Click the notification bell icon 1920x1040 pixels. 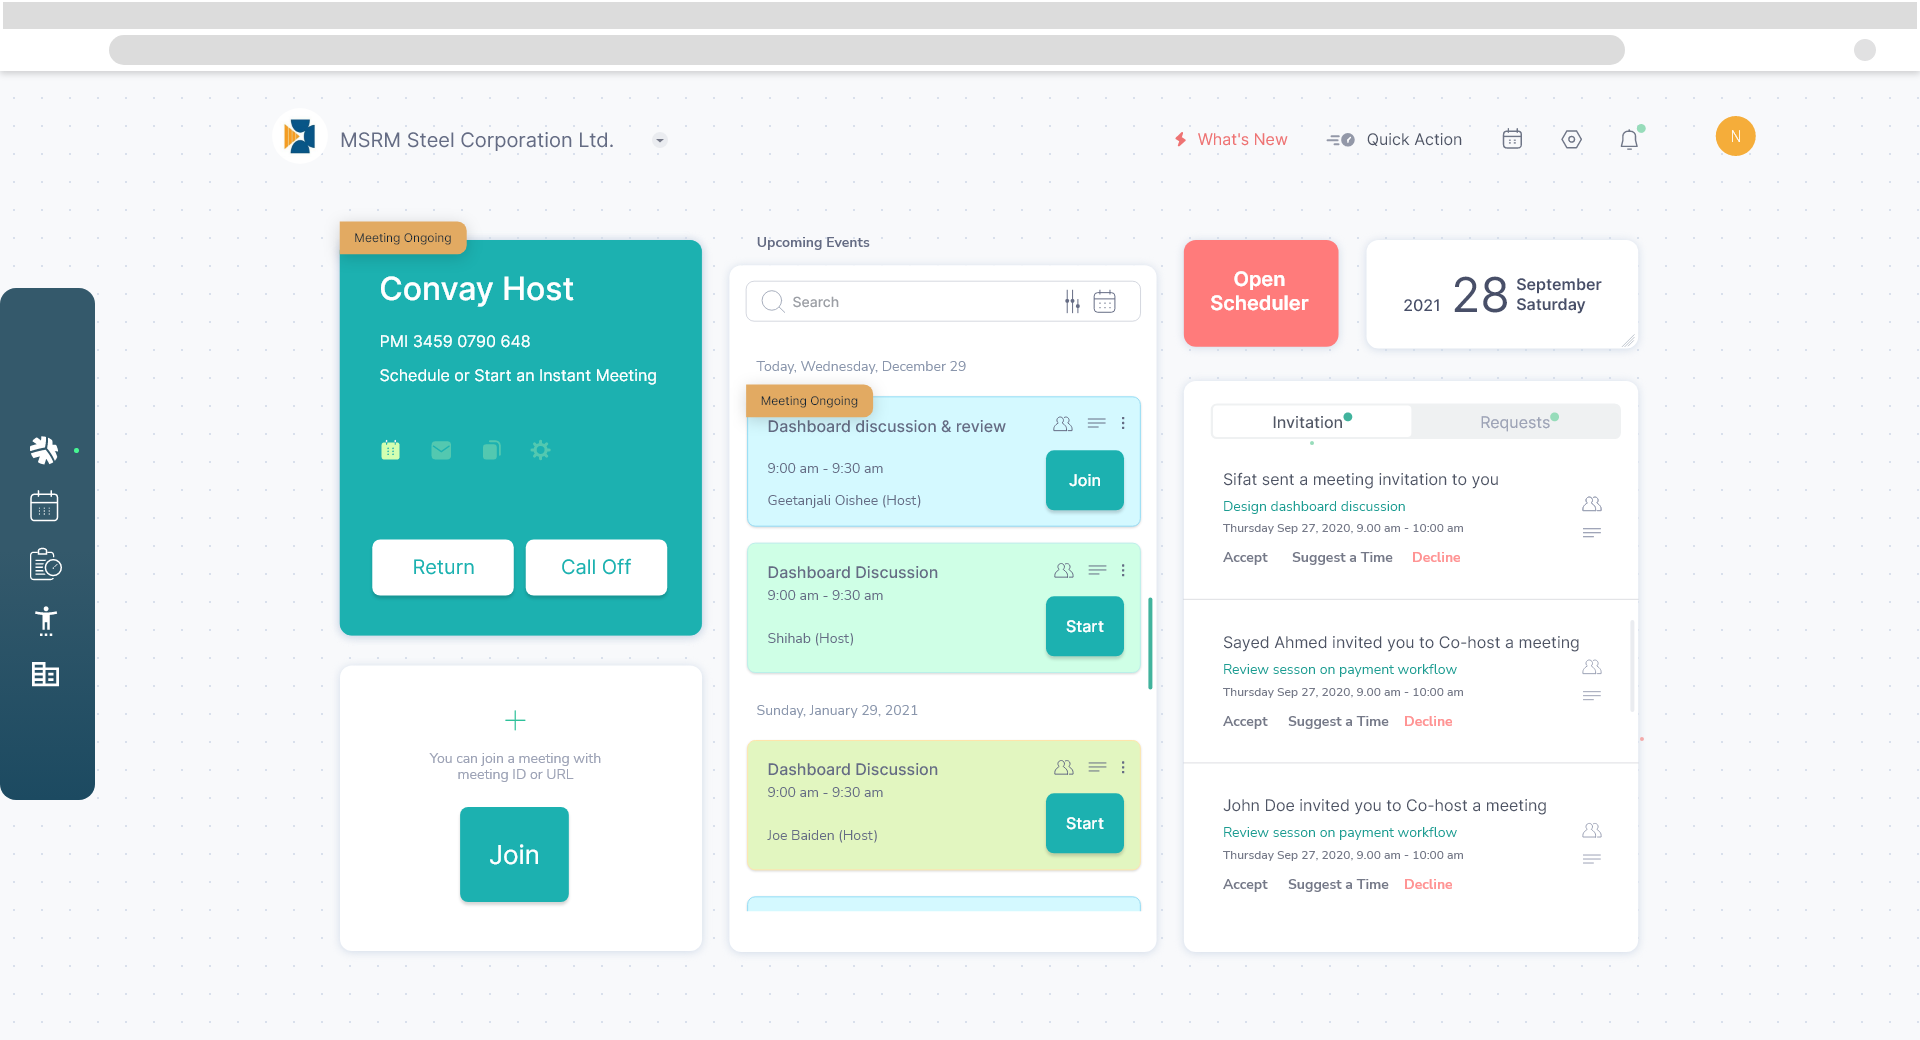coord(1629,140)
